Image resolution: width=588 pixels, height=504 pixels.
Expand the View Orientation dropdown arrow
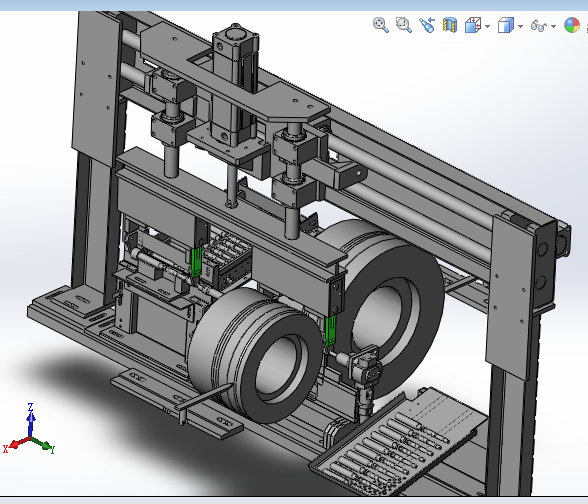pyautogui.click(x=487, y=26)
